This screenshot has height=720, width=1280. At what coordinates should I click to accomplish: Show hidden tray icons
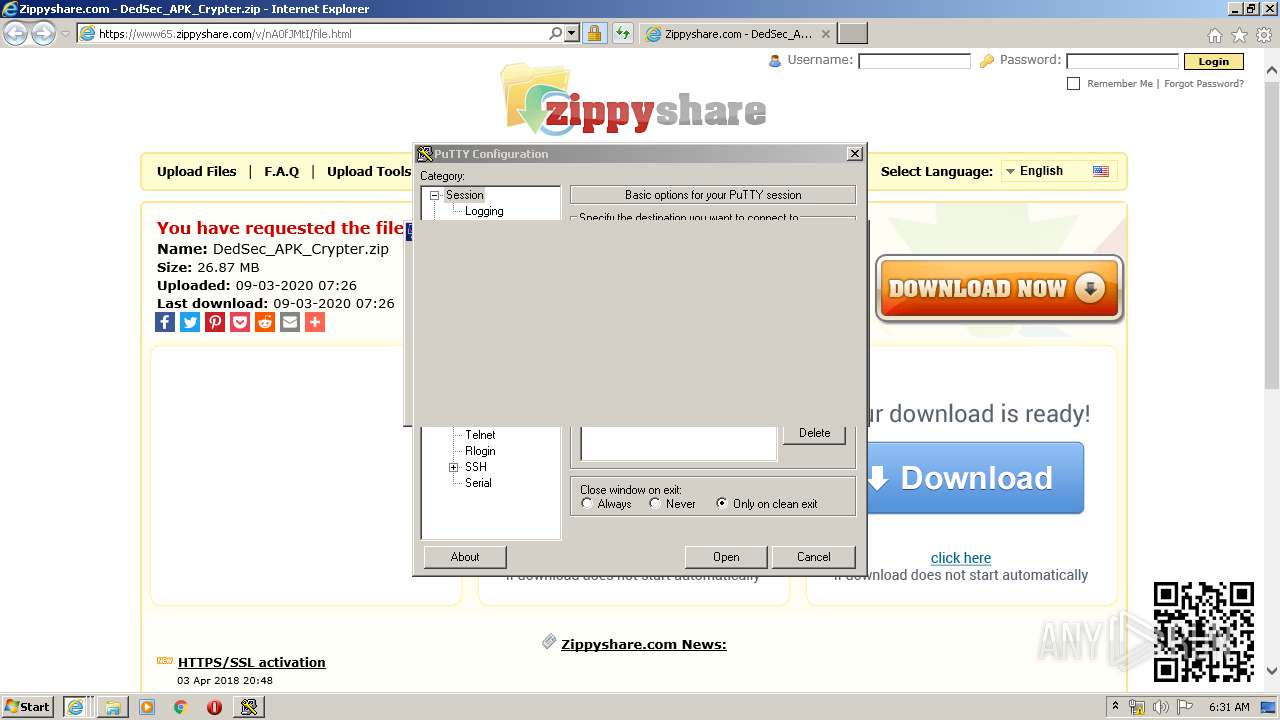point(1115,707)
